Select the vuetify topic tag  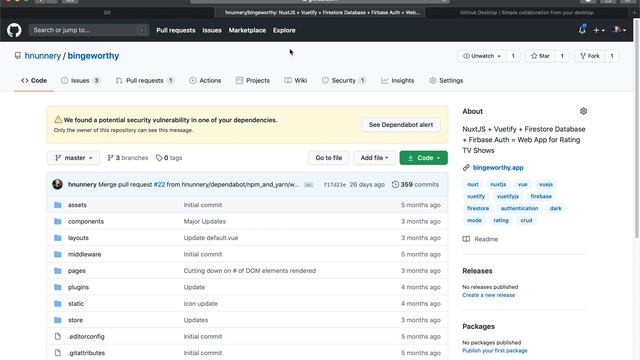point(476,196)
